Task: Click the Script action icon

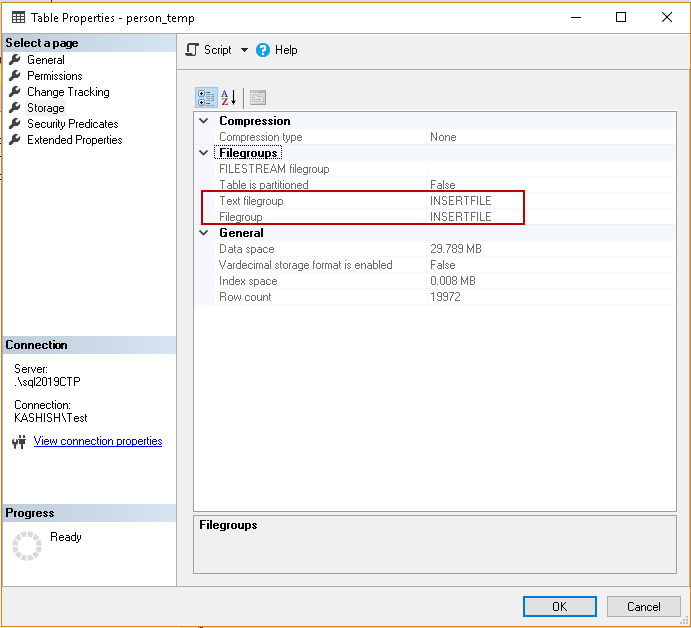Action: tap(193, 50)
